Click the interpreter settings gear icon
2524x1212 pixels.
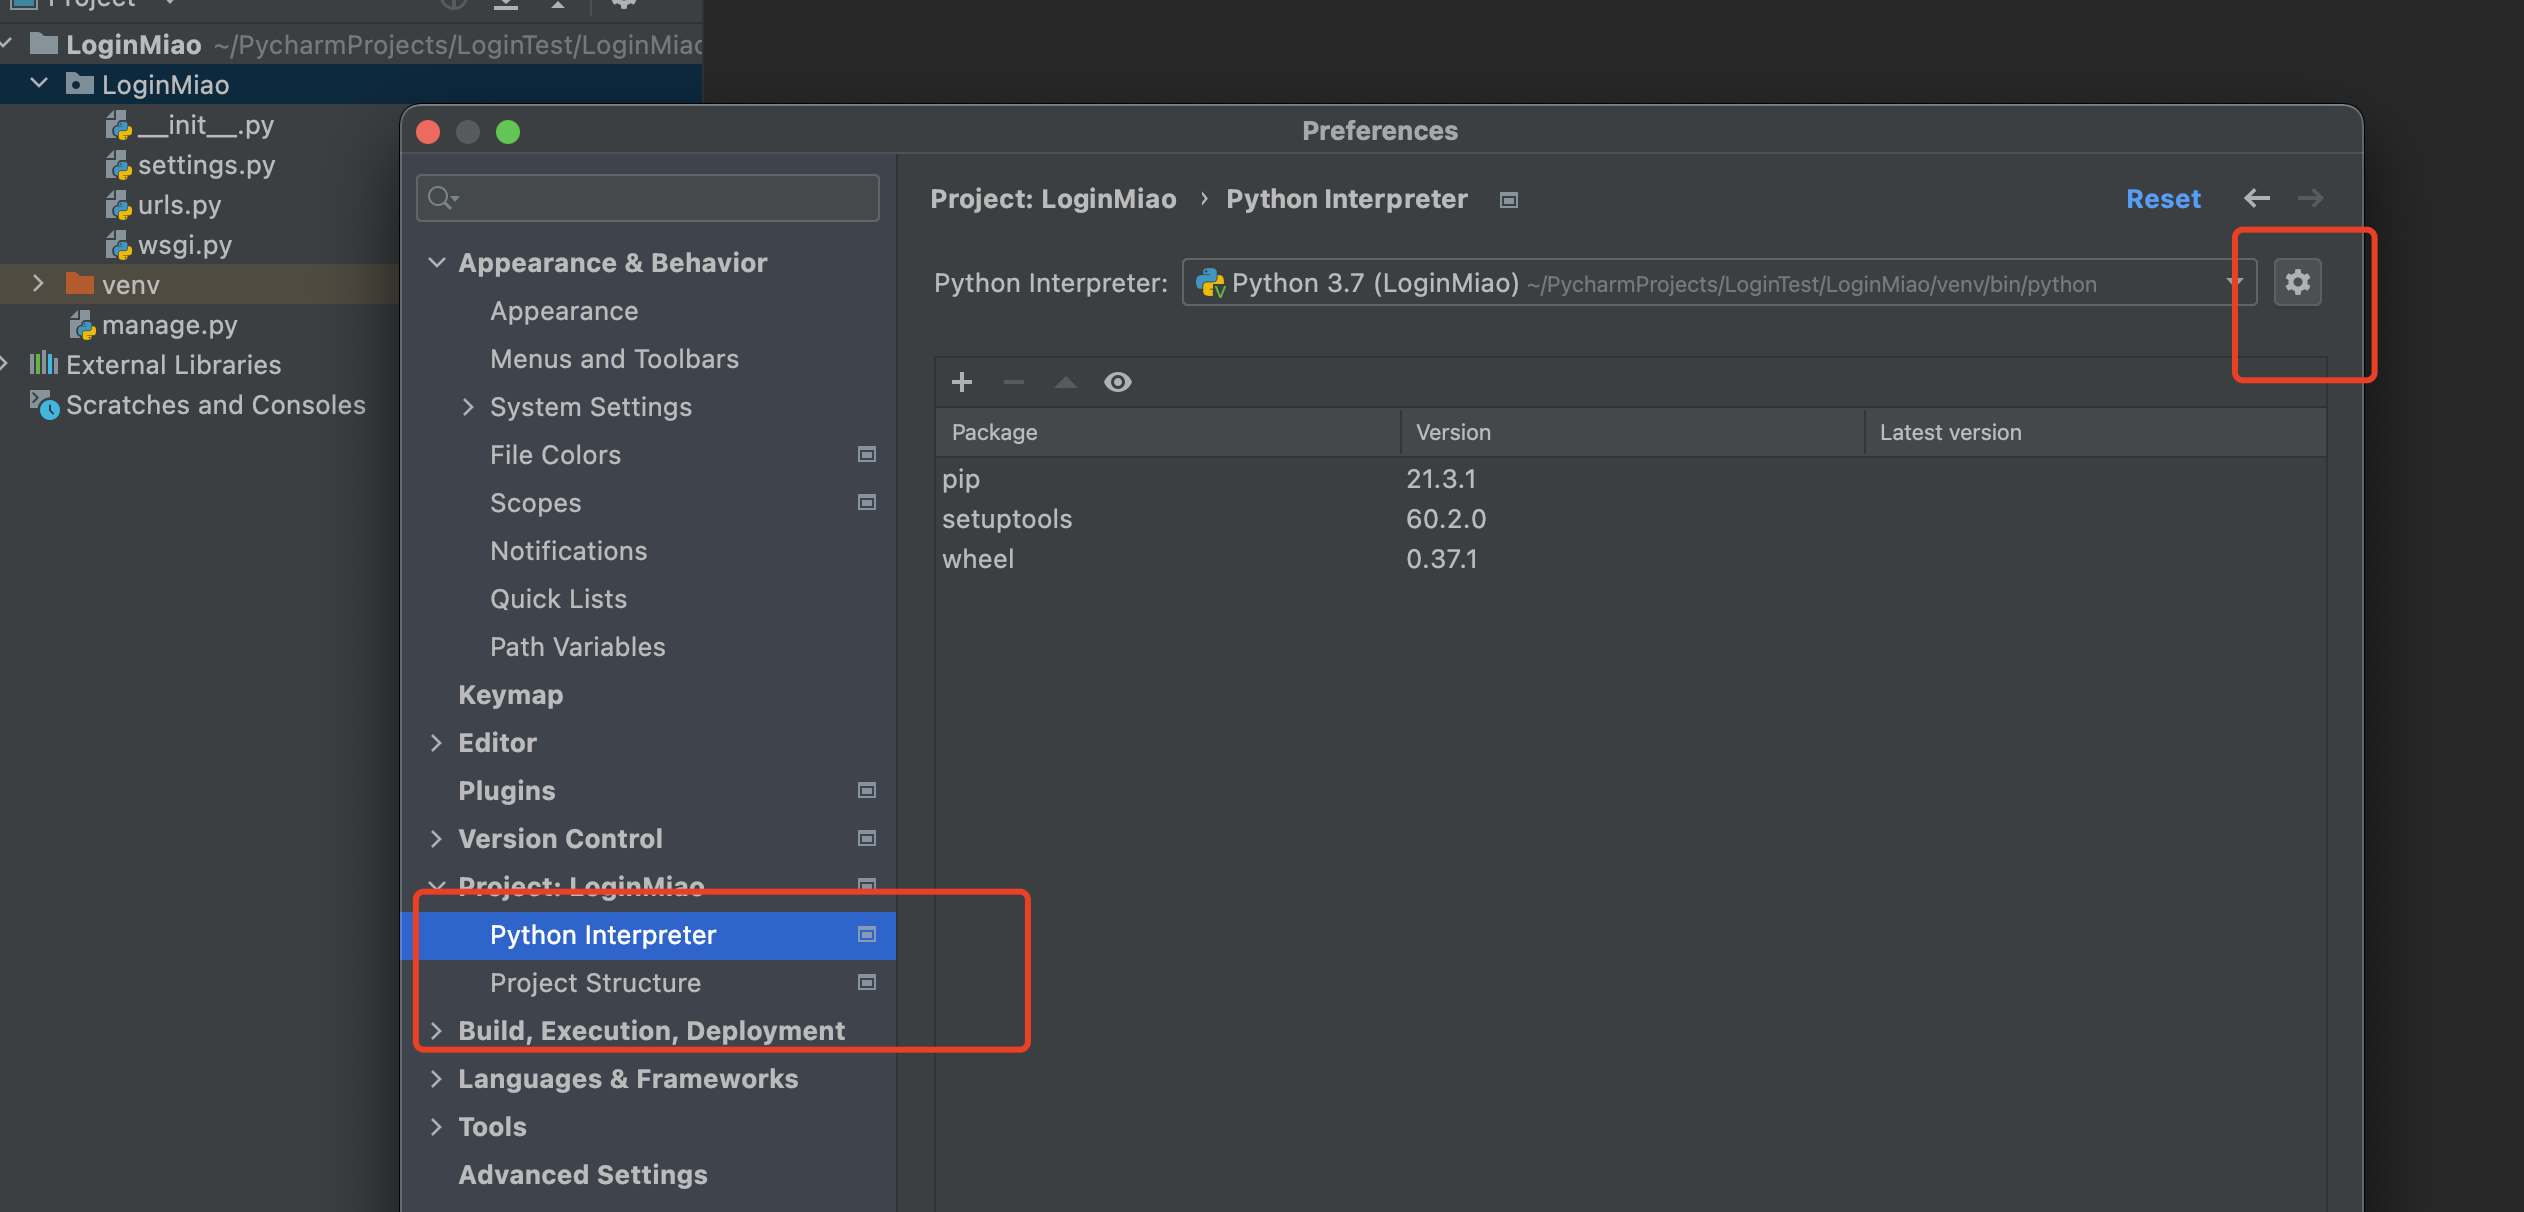tap(2297, 283)
